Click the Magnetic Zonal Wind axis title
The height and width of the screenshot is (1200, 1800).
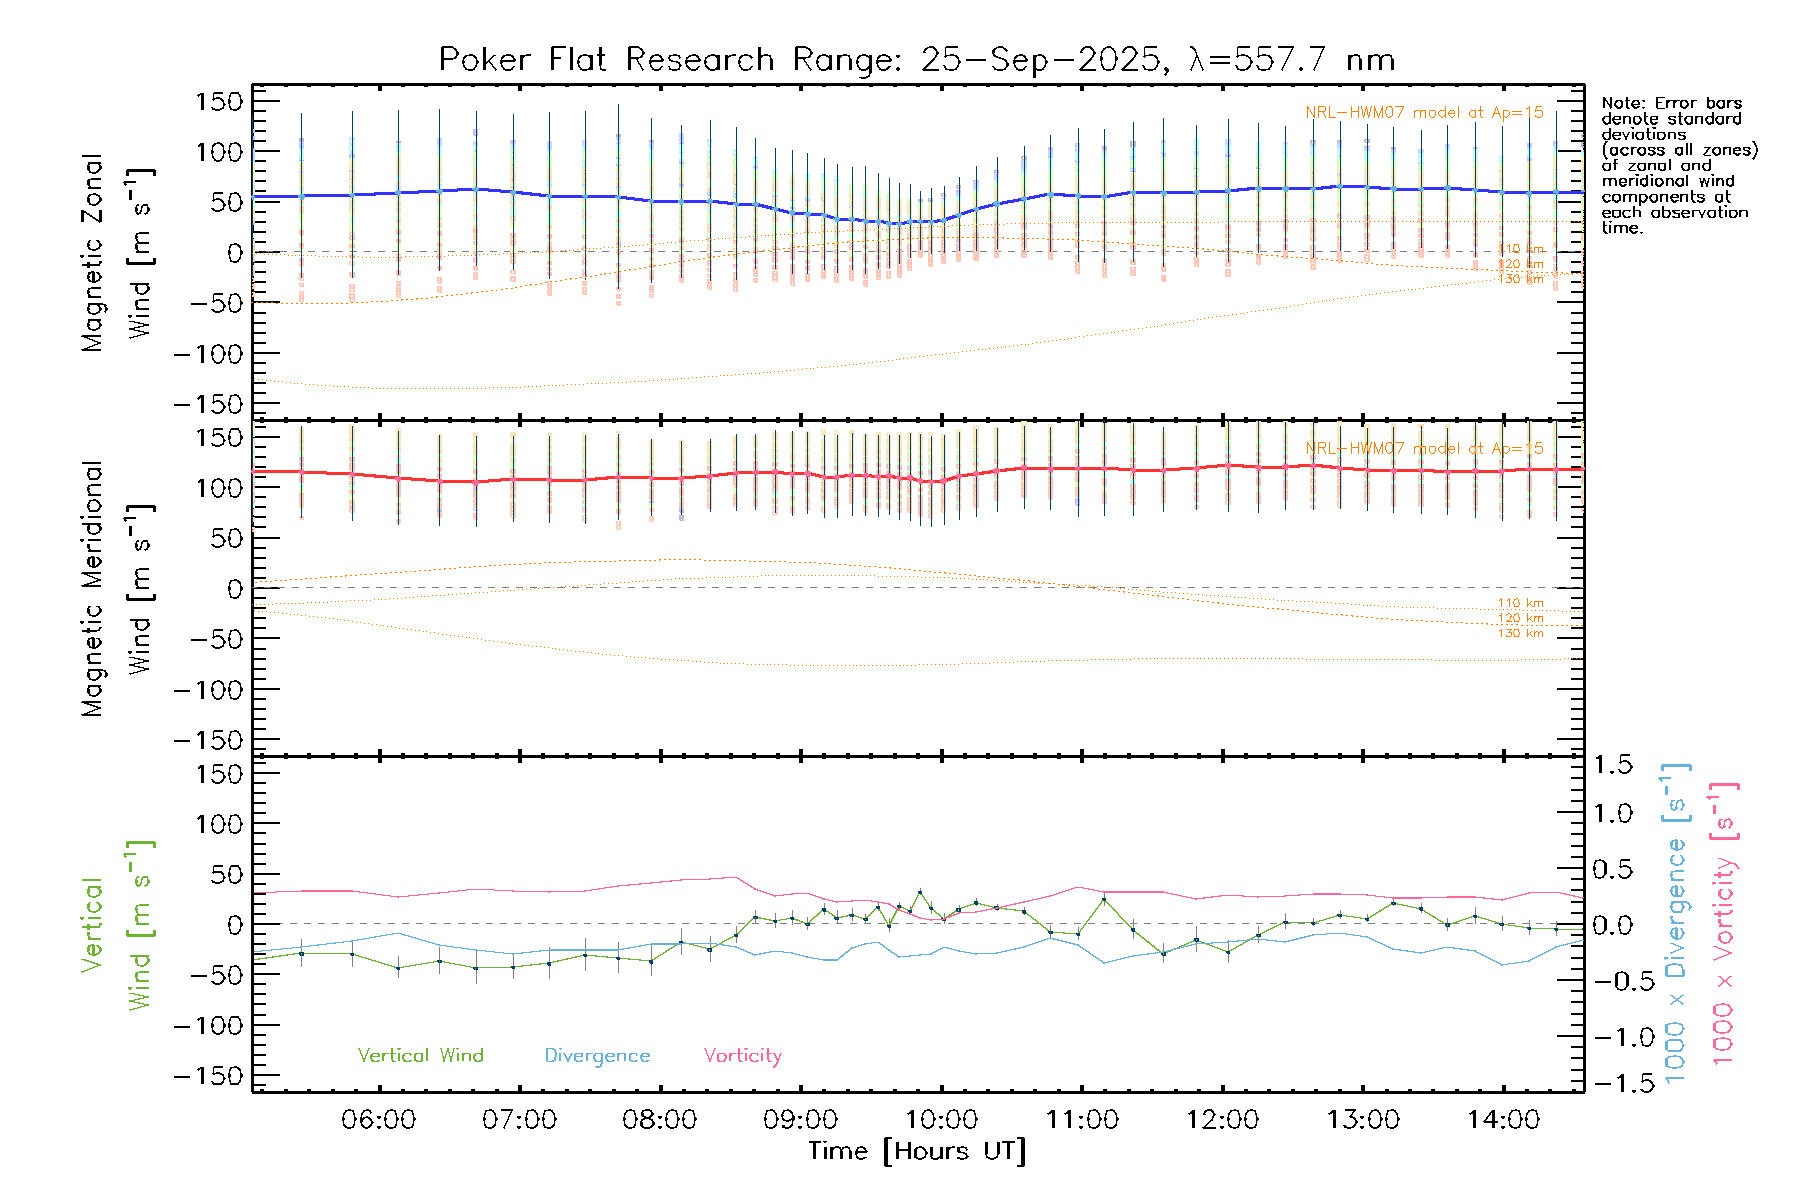coord(115,252)
